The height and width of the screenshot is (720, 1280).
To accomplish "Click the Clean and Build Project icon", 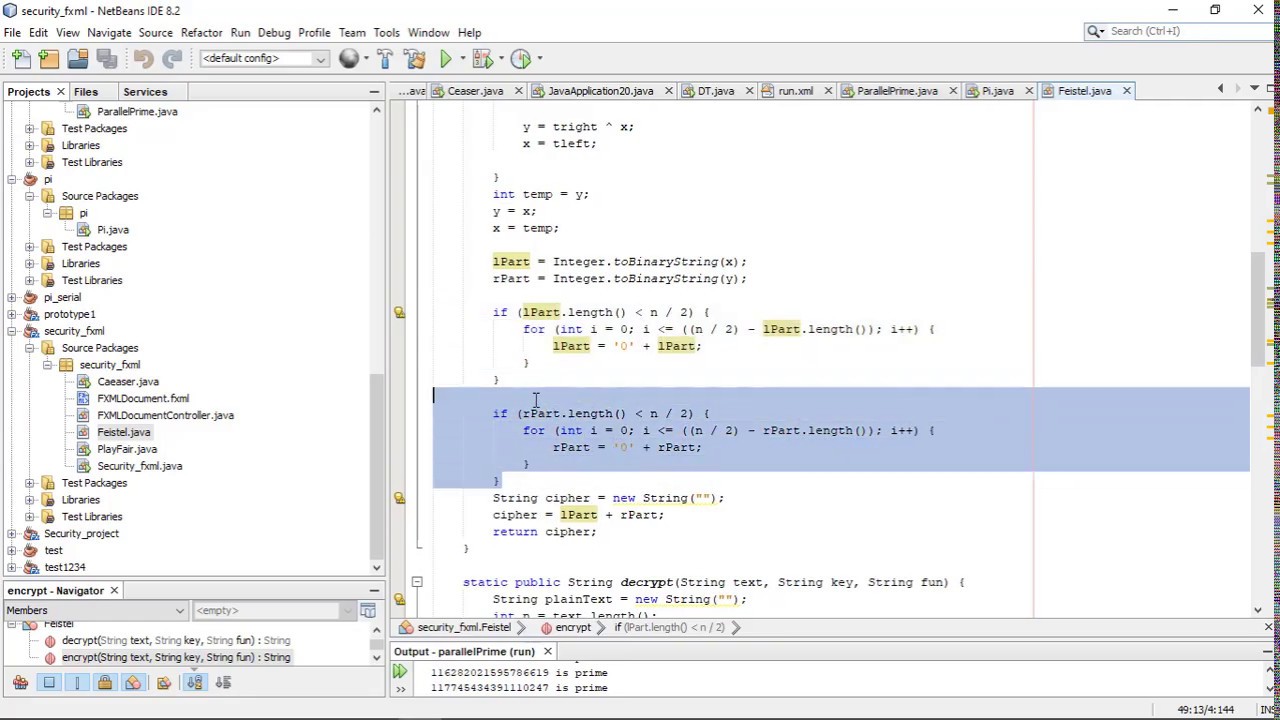I will click(414, 59).
